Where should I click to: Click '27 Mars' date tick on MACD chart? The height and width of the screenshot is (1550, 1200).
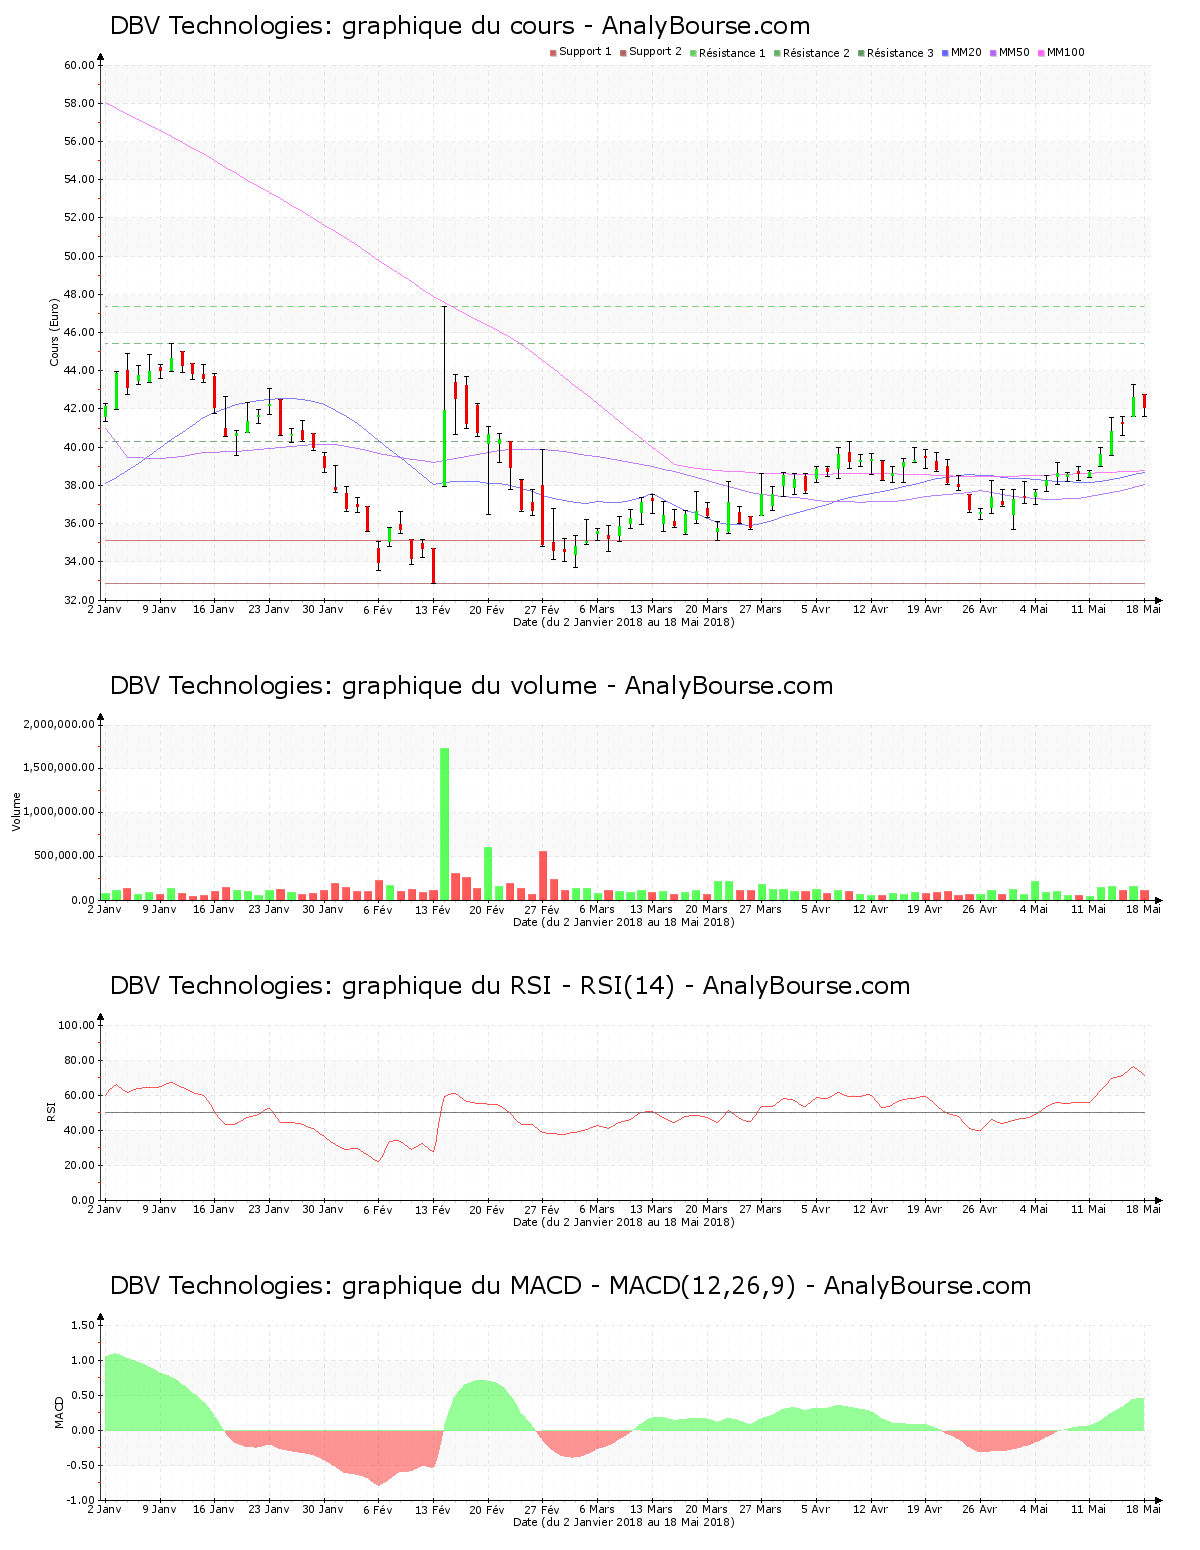[x=760, y=1509]
